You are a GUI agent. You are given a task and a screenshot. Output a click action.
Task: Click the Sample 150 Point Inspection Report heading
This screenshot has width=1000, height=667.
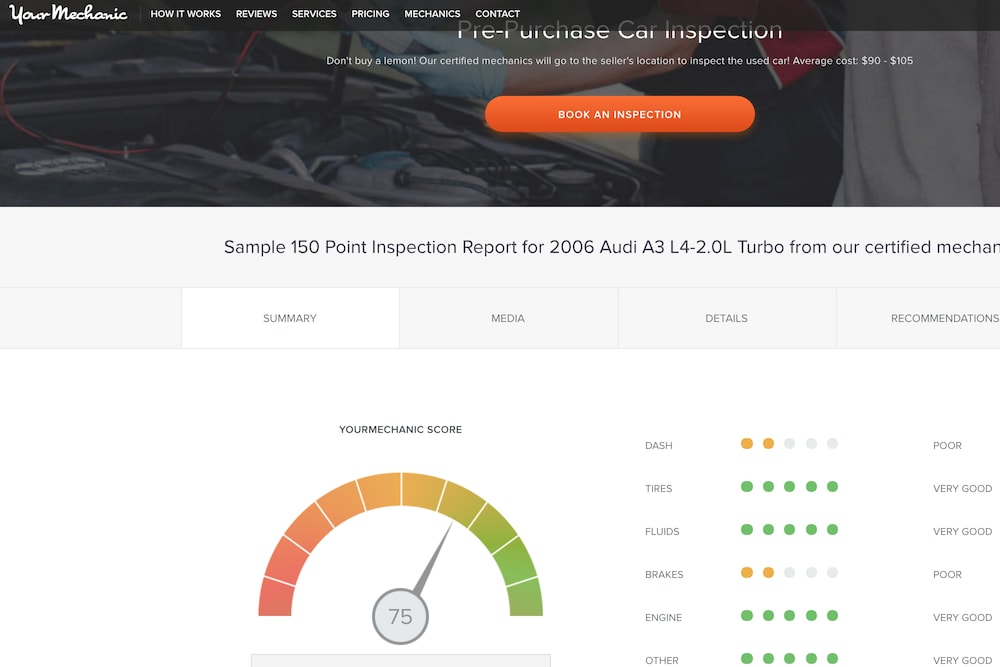(612, 247)
